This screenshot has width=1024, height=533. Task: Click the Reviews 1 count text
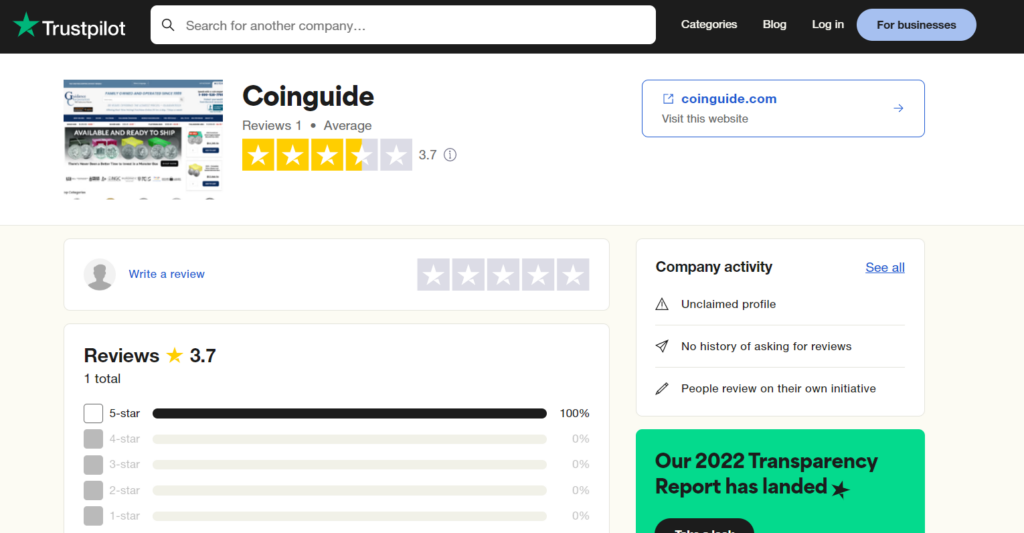272,125
